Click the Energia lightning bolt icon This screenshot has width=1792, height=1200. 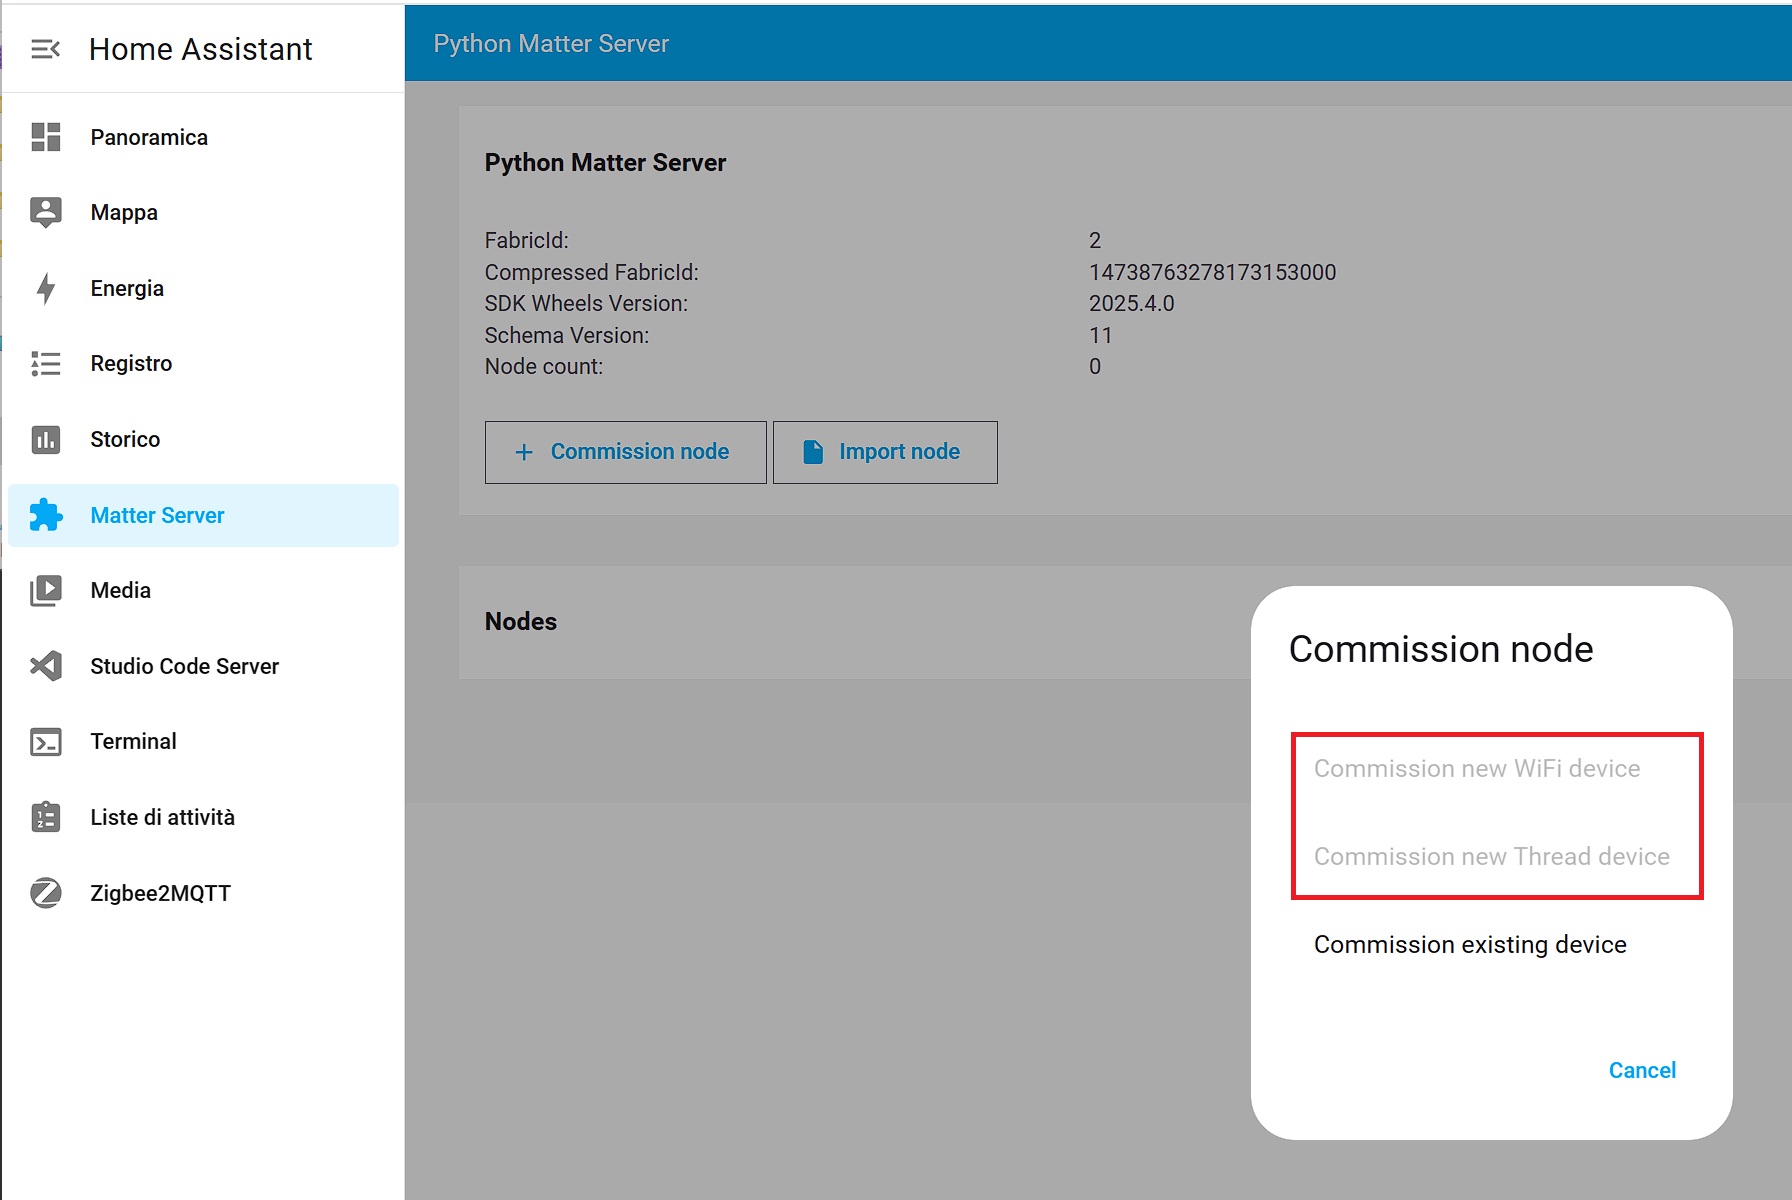coord(46,288)
